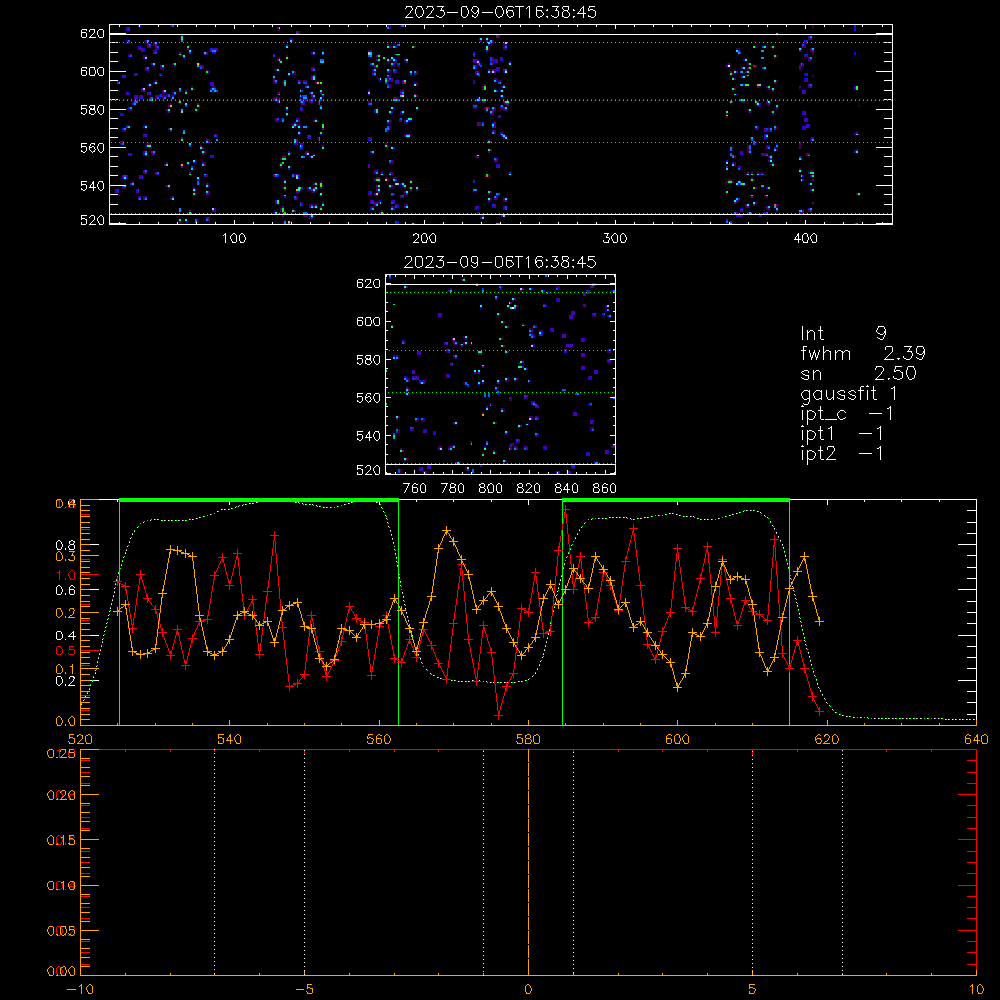Click red y-axis label 1.0 on profile plot
Viewport: 1000px width, 1000px height.
66,575
